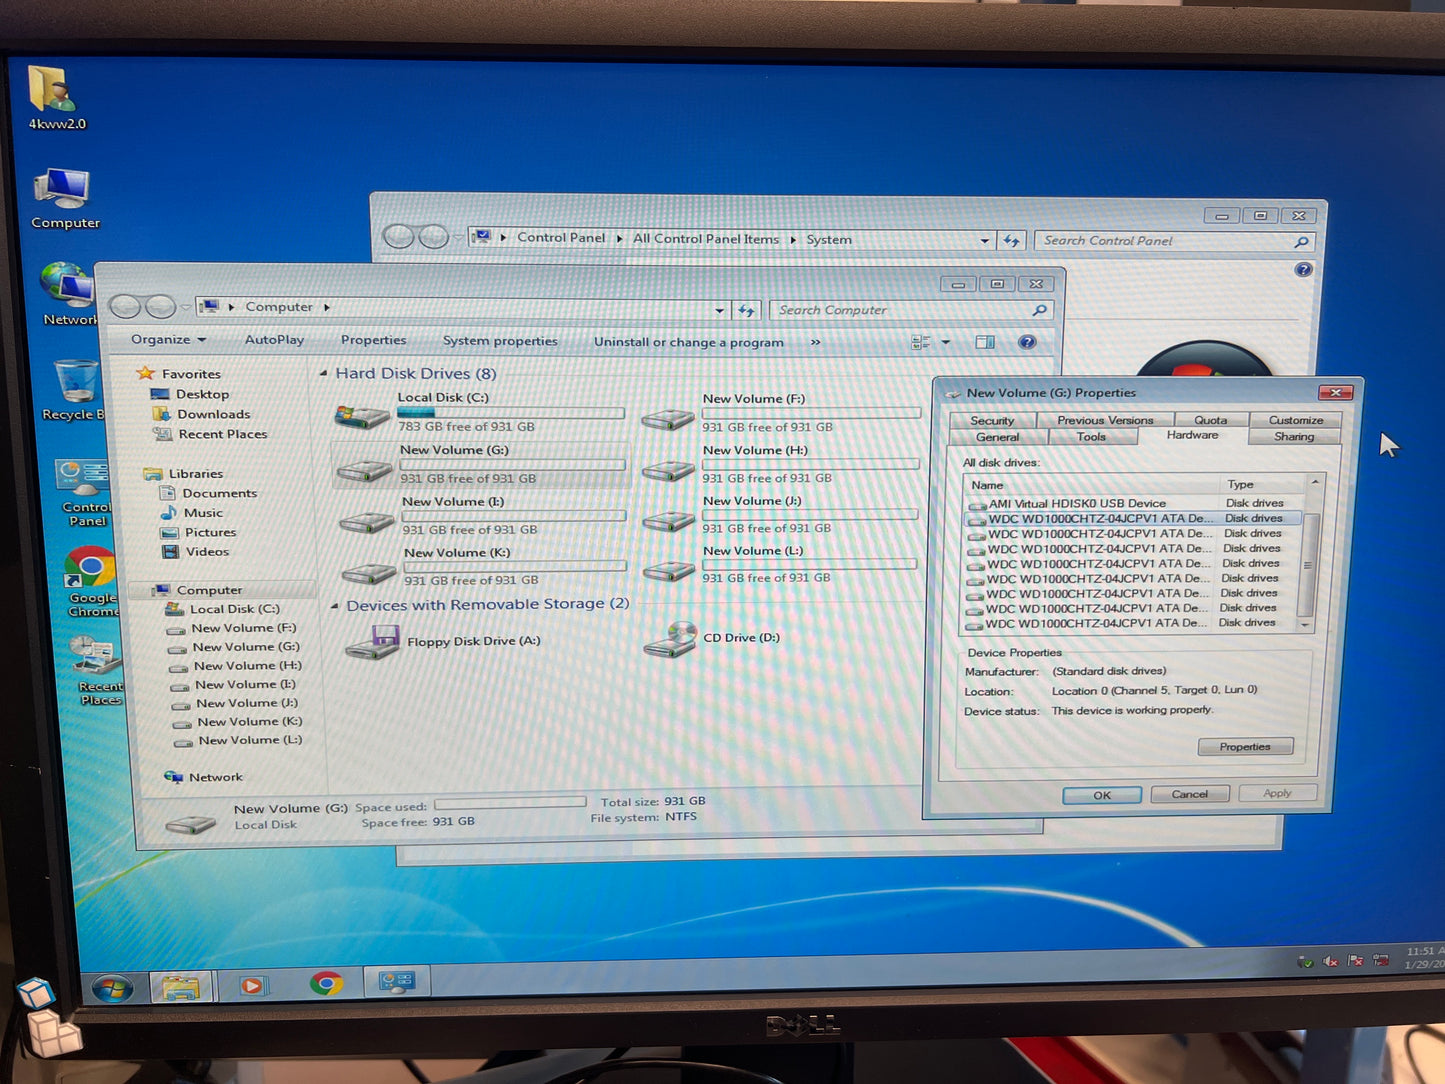Open the Organize dropdown menu
1445x1084 pixels.
coord(168,340)
